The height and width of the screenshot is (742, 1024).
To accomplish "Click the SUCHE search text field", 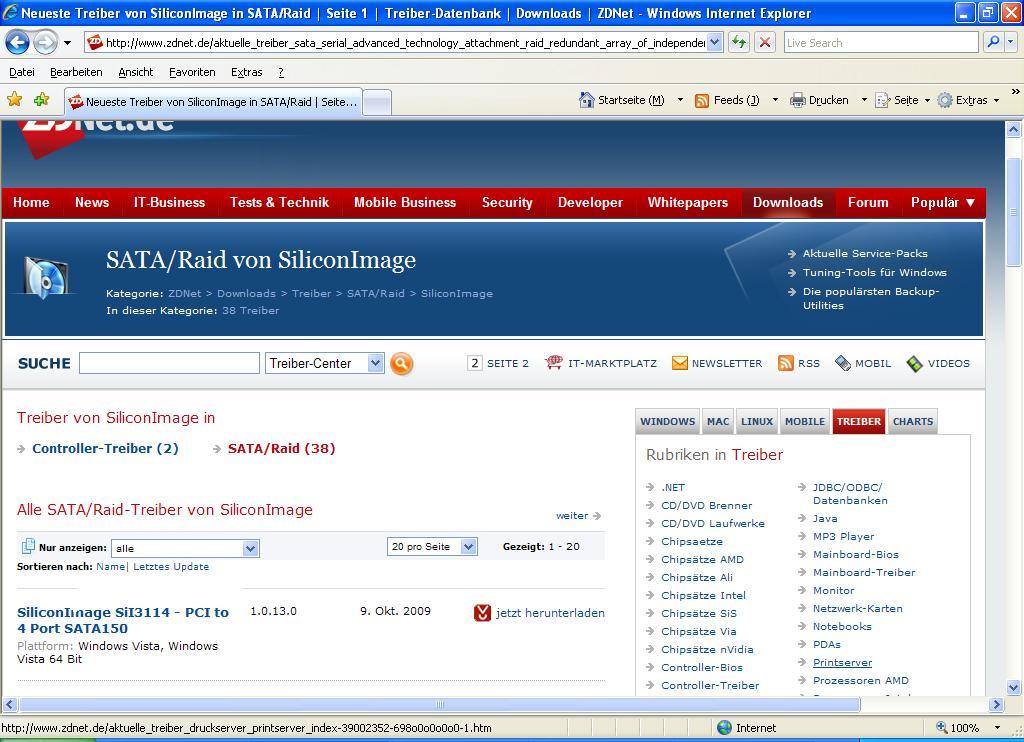I will coord(169,363).
